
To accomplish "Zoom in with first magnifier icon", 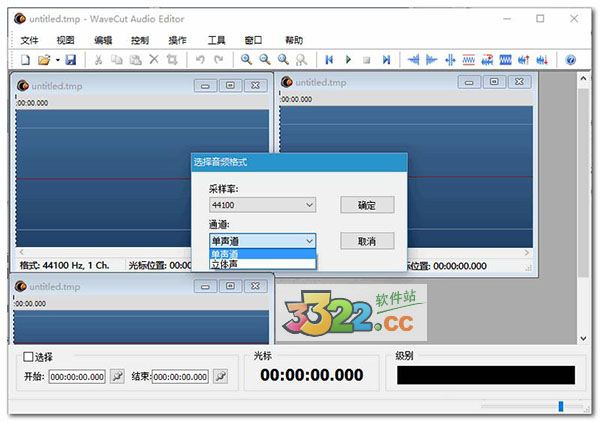I will tap(246, 60).
